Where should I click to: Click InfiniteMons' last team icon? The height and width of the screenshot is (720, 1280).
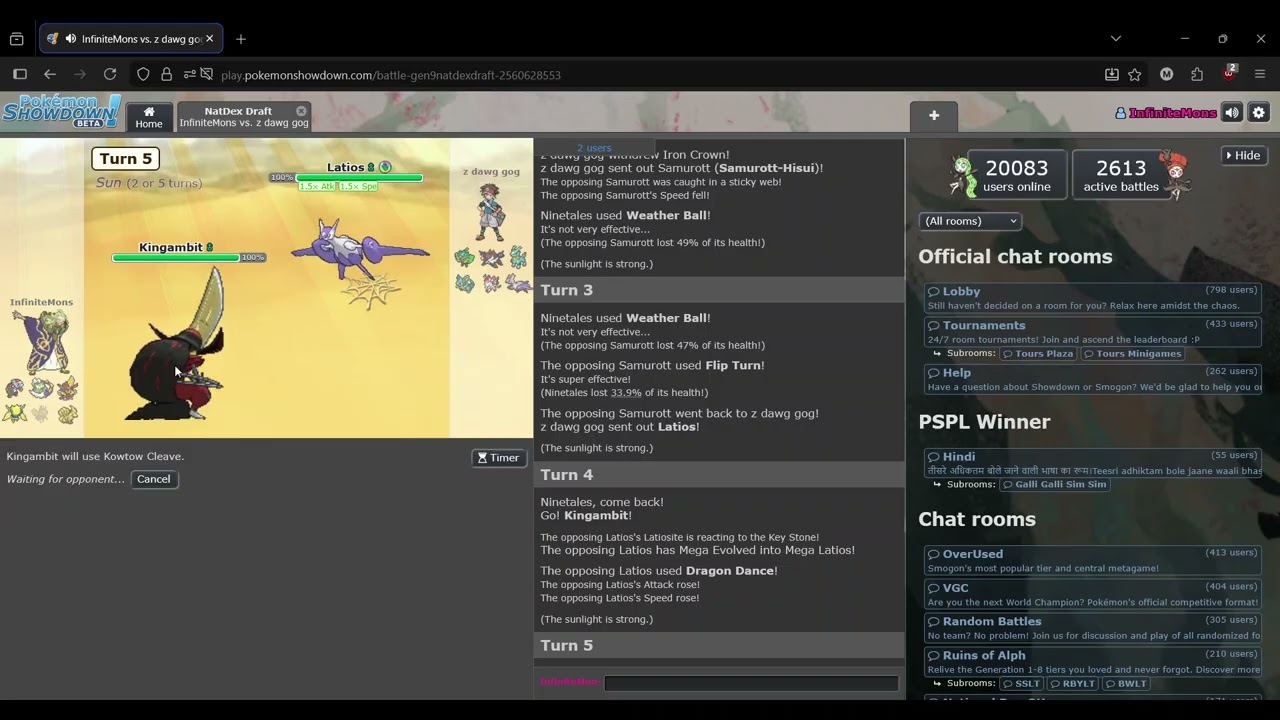coord(67,412)
